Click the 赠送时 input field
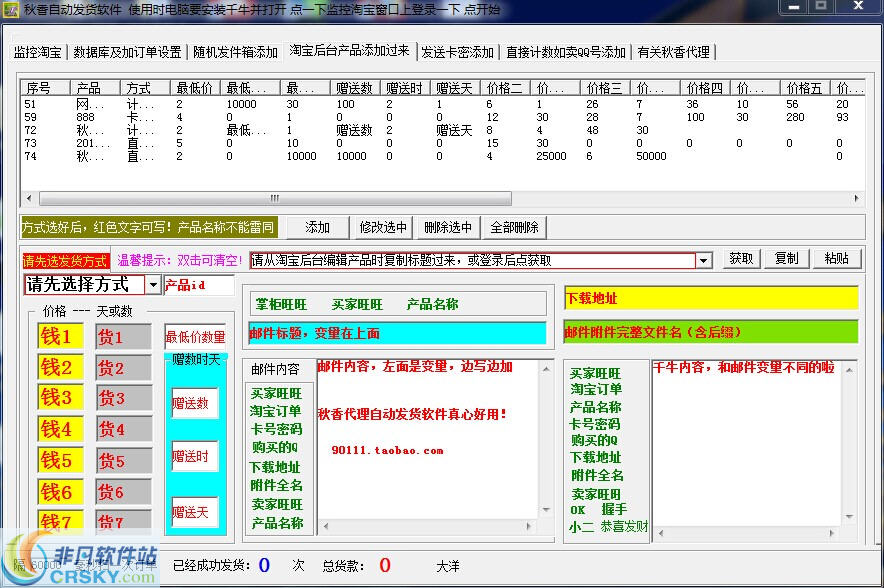 coord(195,456)
